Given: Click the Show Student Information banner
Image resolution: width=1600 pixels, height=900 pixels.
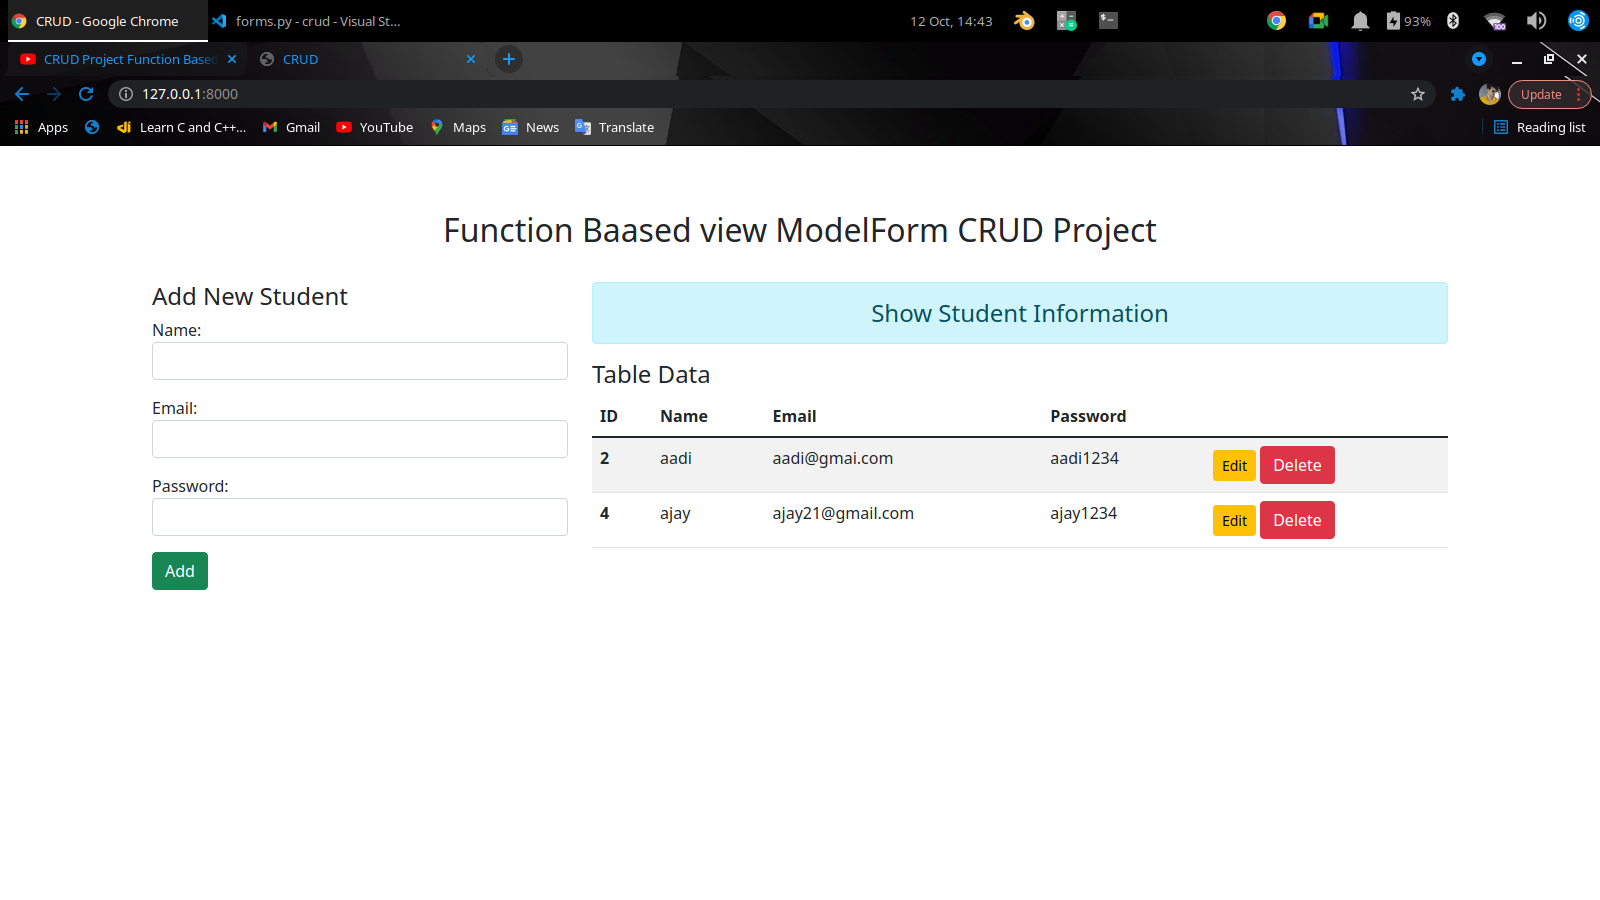Looking at the screenshot, I should (1019, 313).
